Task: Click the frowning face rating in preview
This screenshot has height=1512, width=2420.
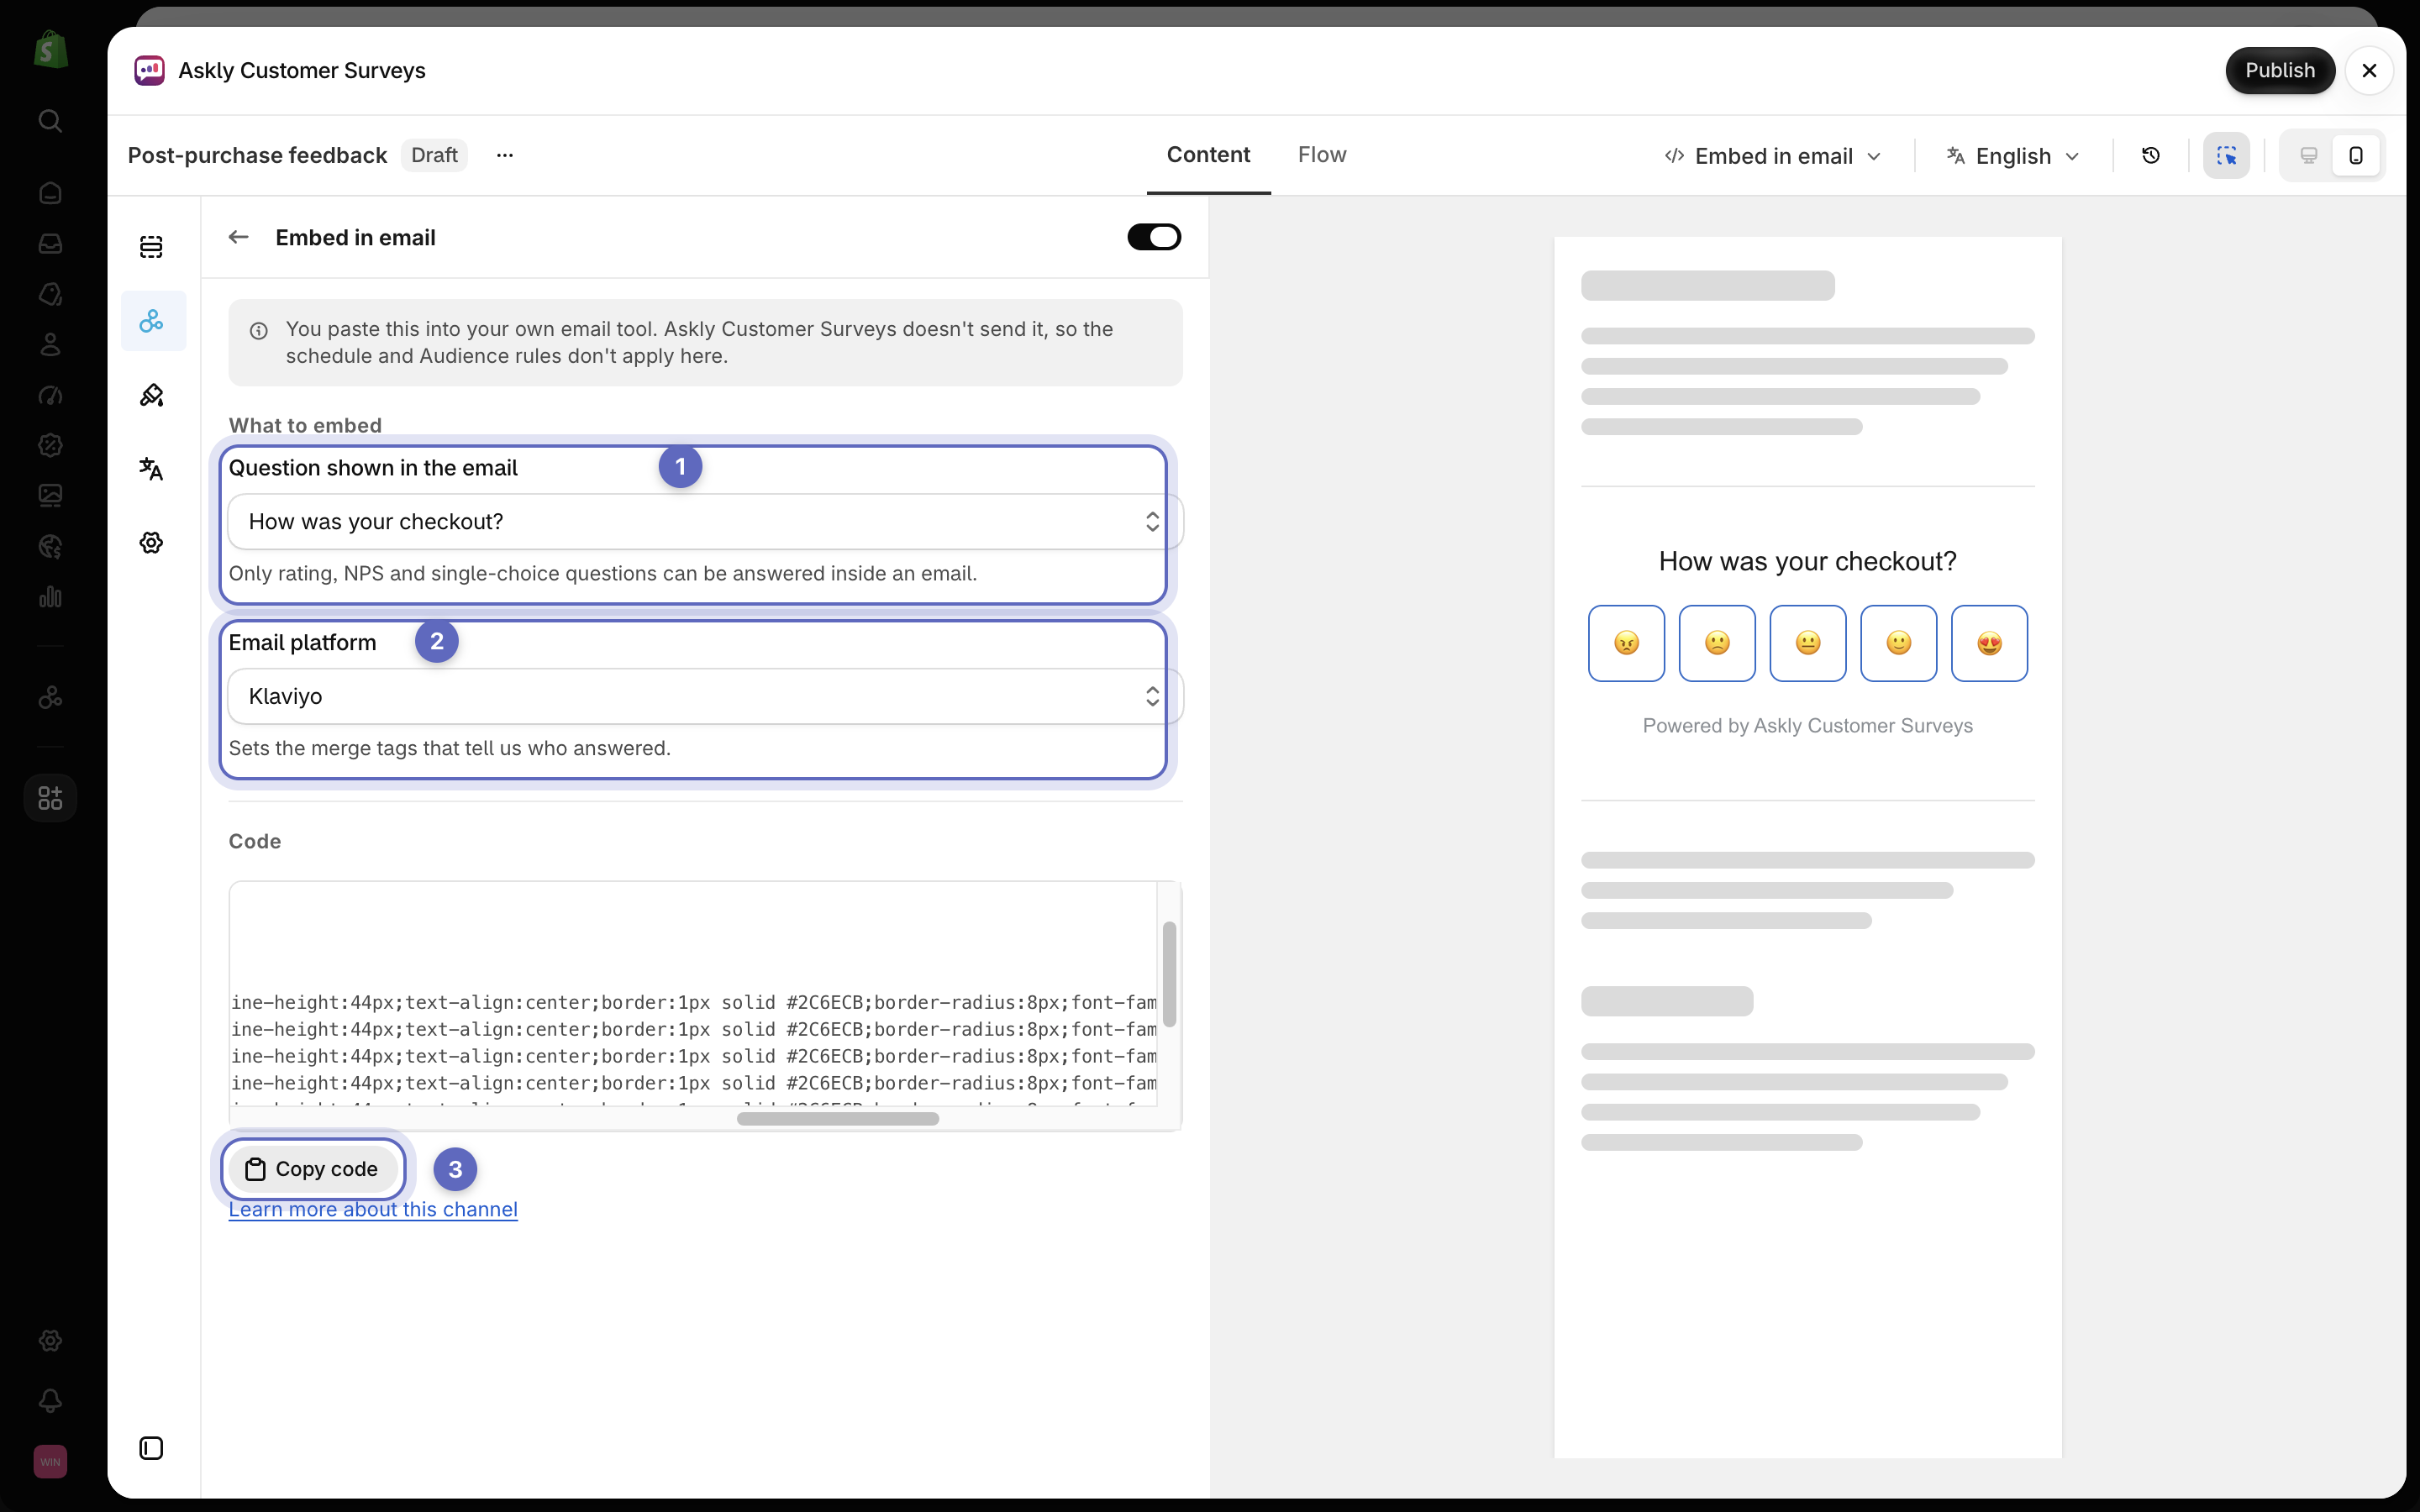Action: click(1717, 643)
